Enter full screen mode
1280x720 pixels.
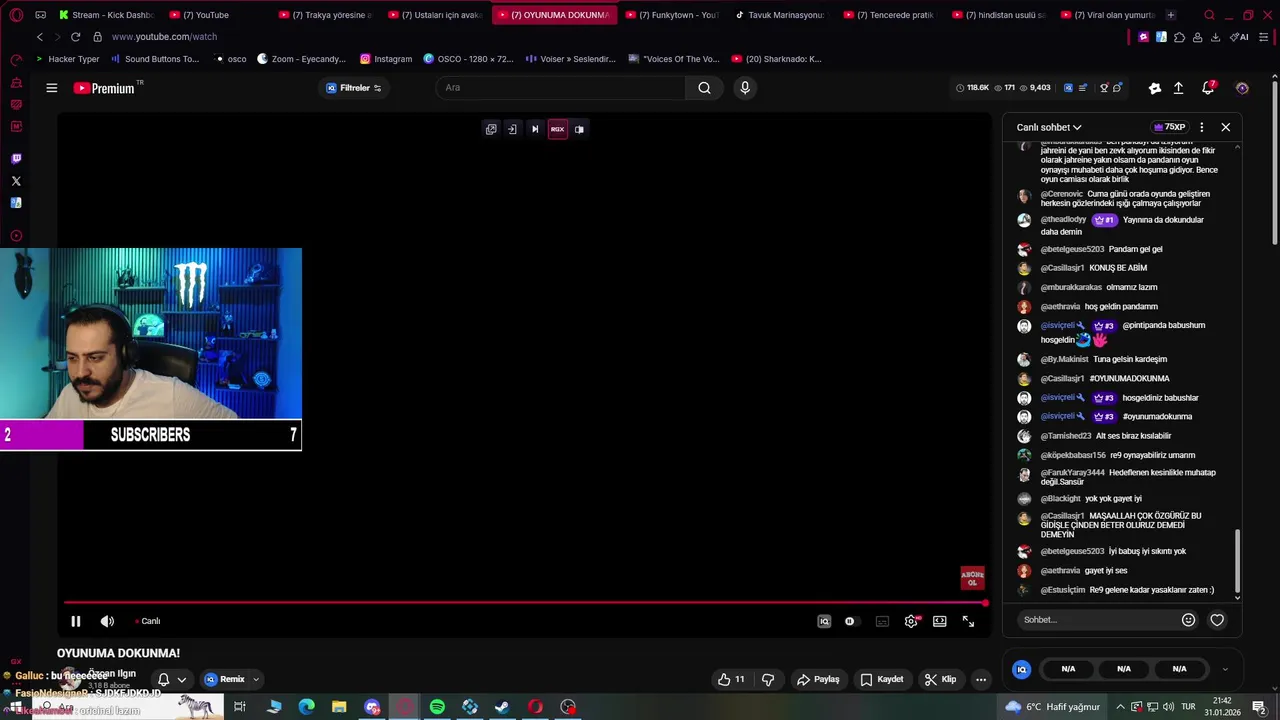pos(968,621)
